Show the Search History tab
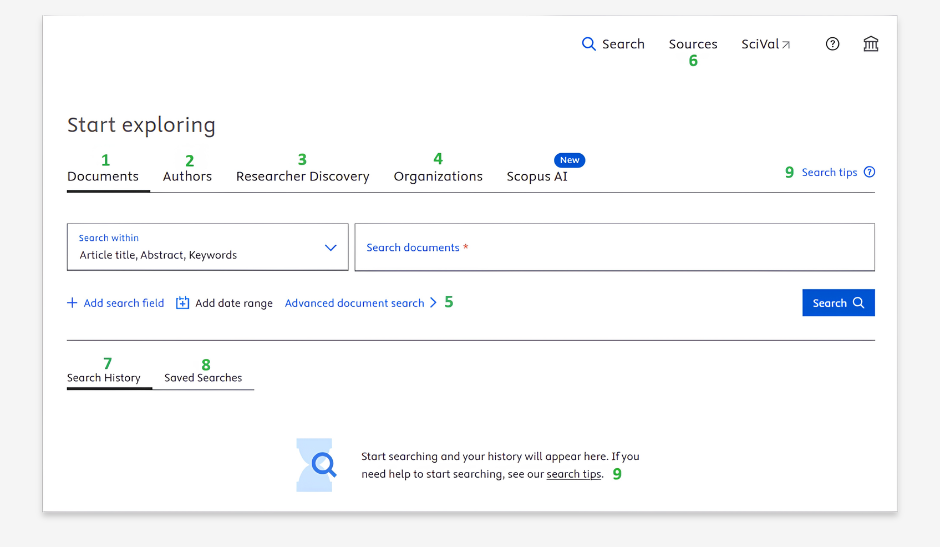 coord(104,378)
